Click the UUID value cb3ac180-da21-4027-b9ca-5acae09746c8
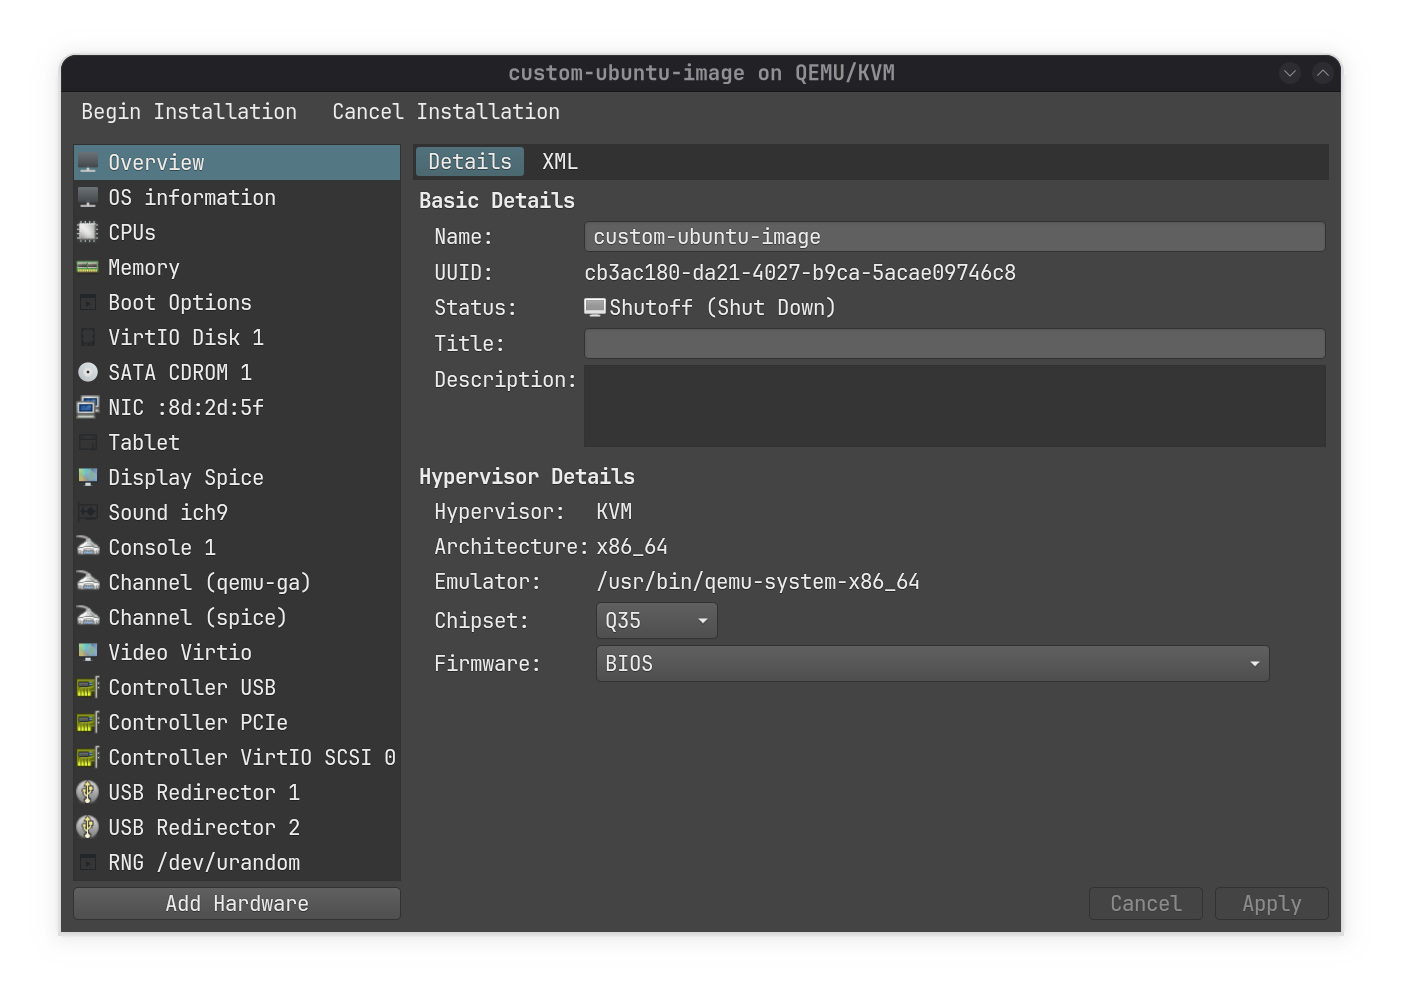Screen dimensions: 1402x999 click(x=800, y=273)
